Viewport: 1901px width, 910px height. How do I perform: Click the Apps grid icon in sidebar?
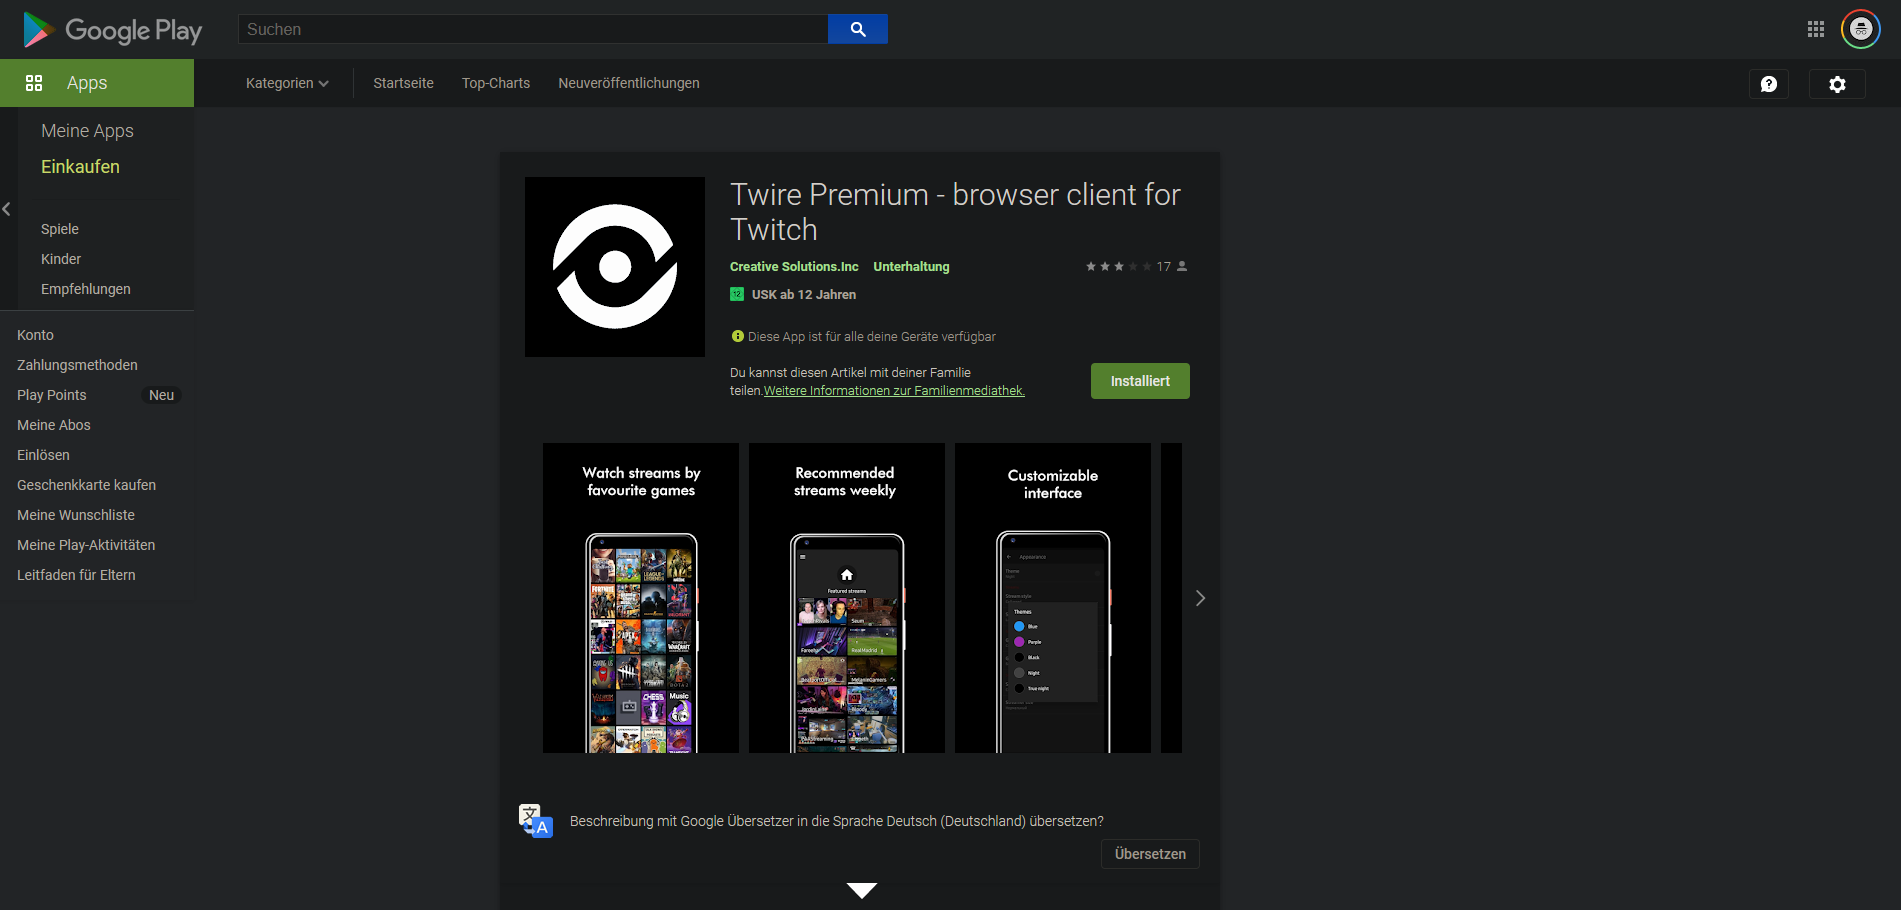point(34,82)
